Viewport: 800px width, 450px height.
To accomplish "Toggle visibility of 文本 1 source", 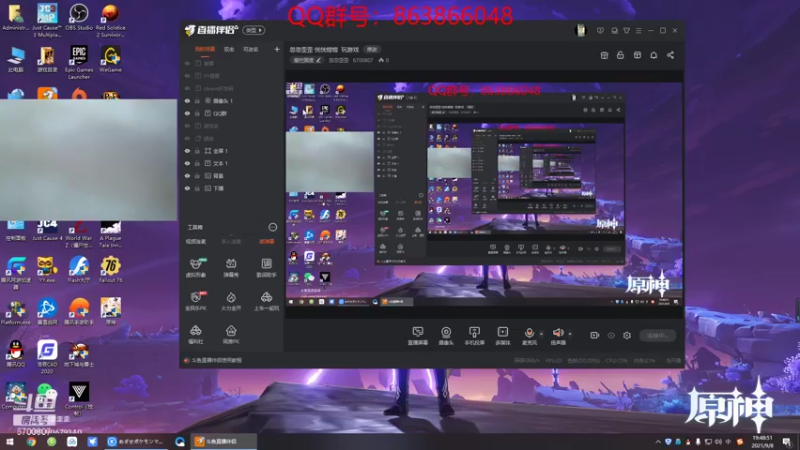I will [x=187, y=163].
